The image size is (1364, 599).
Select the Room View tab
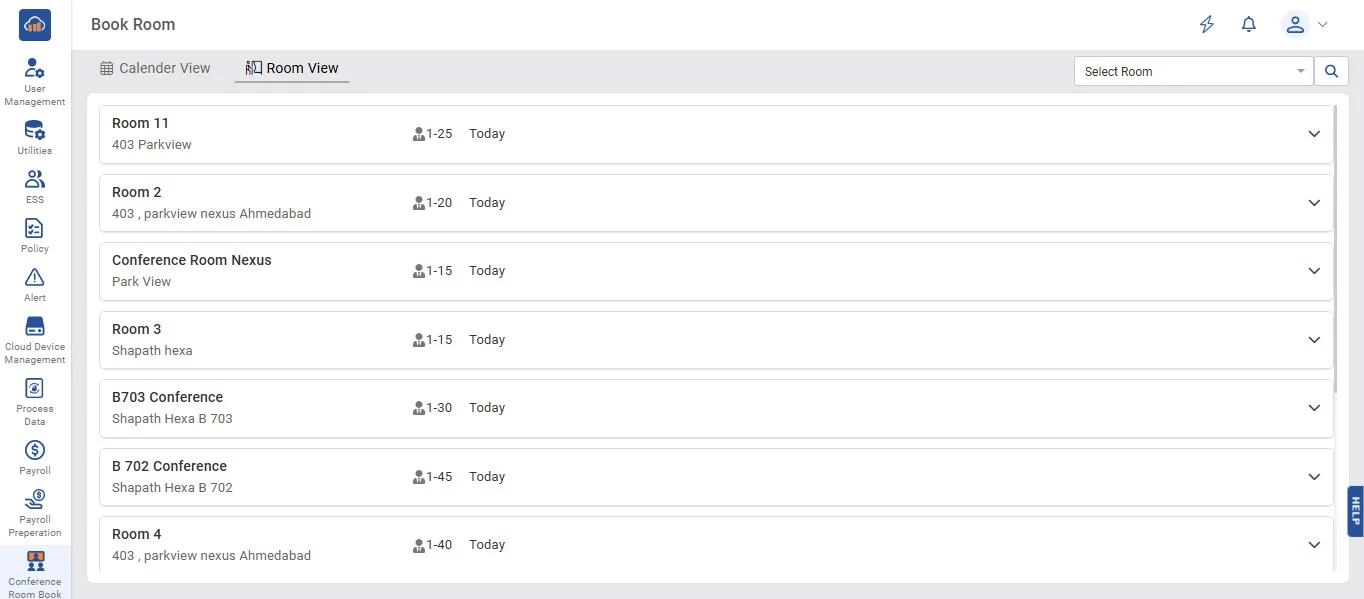pos(292,68)
